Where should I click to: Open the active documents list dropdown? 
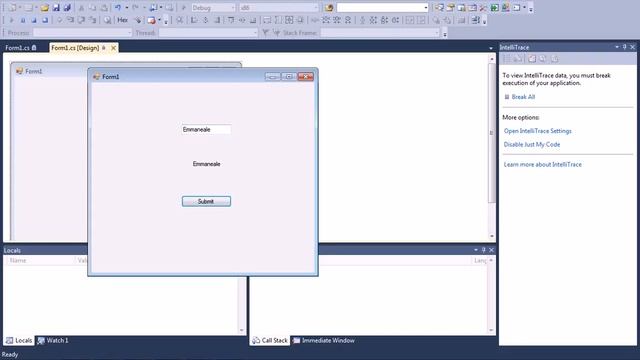pos(491,48)
